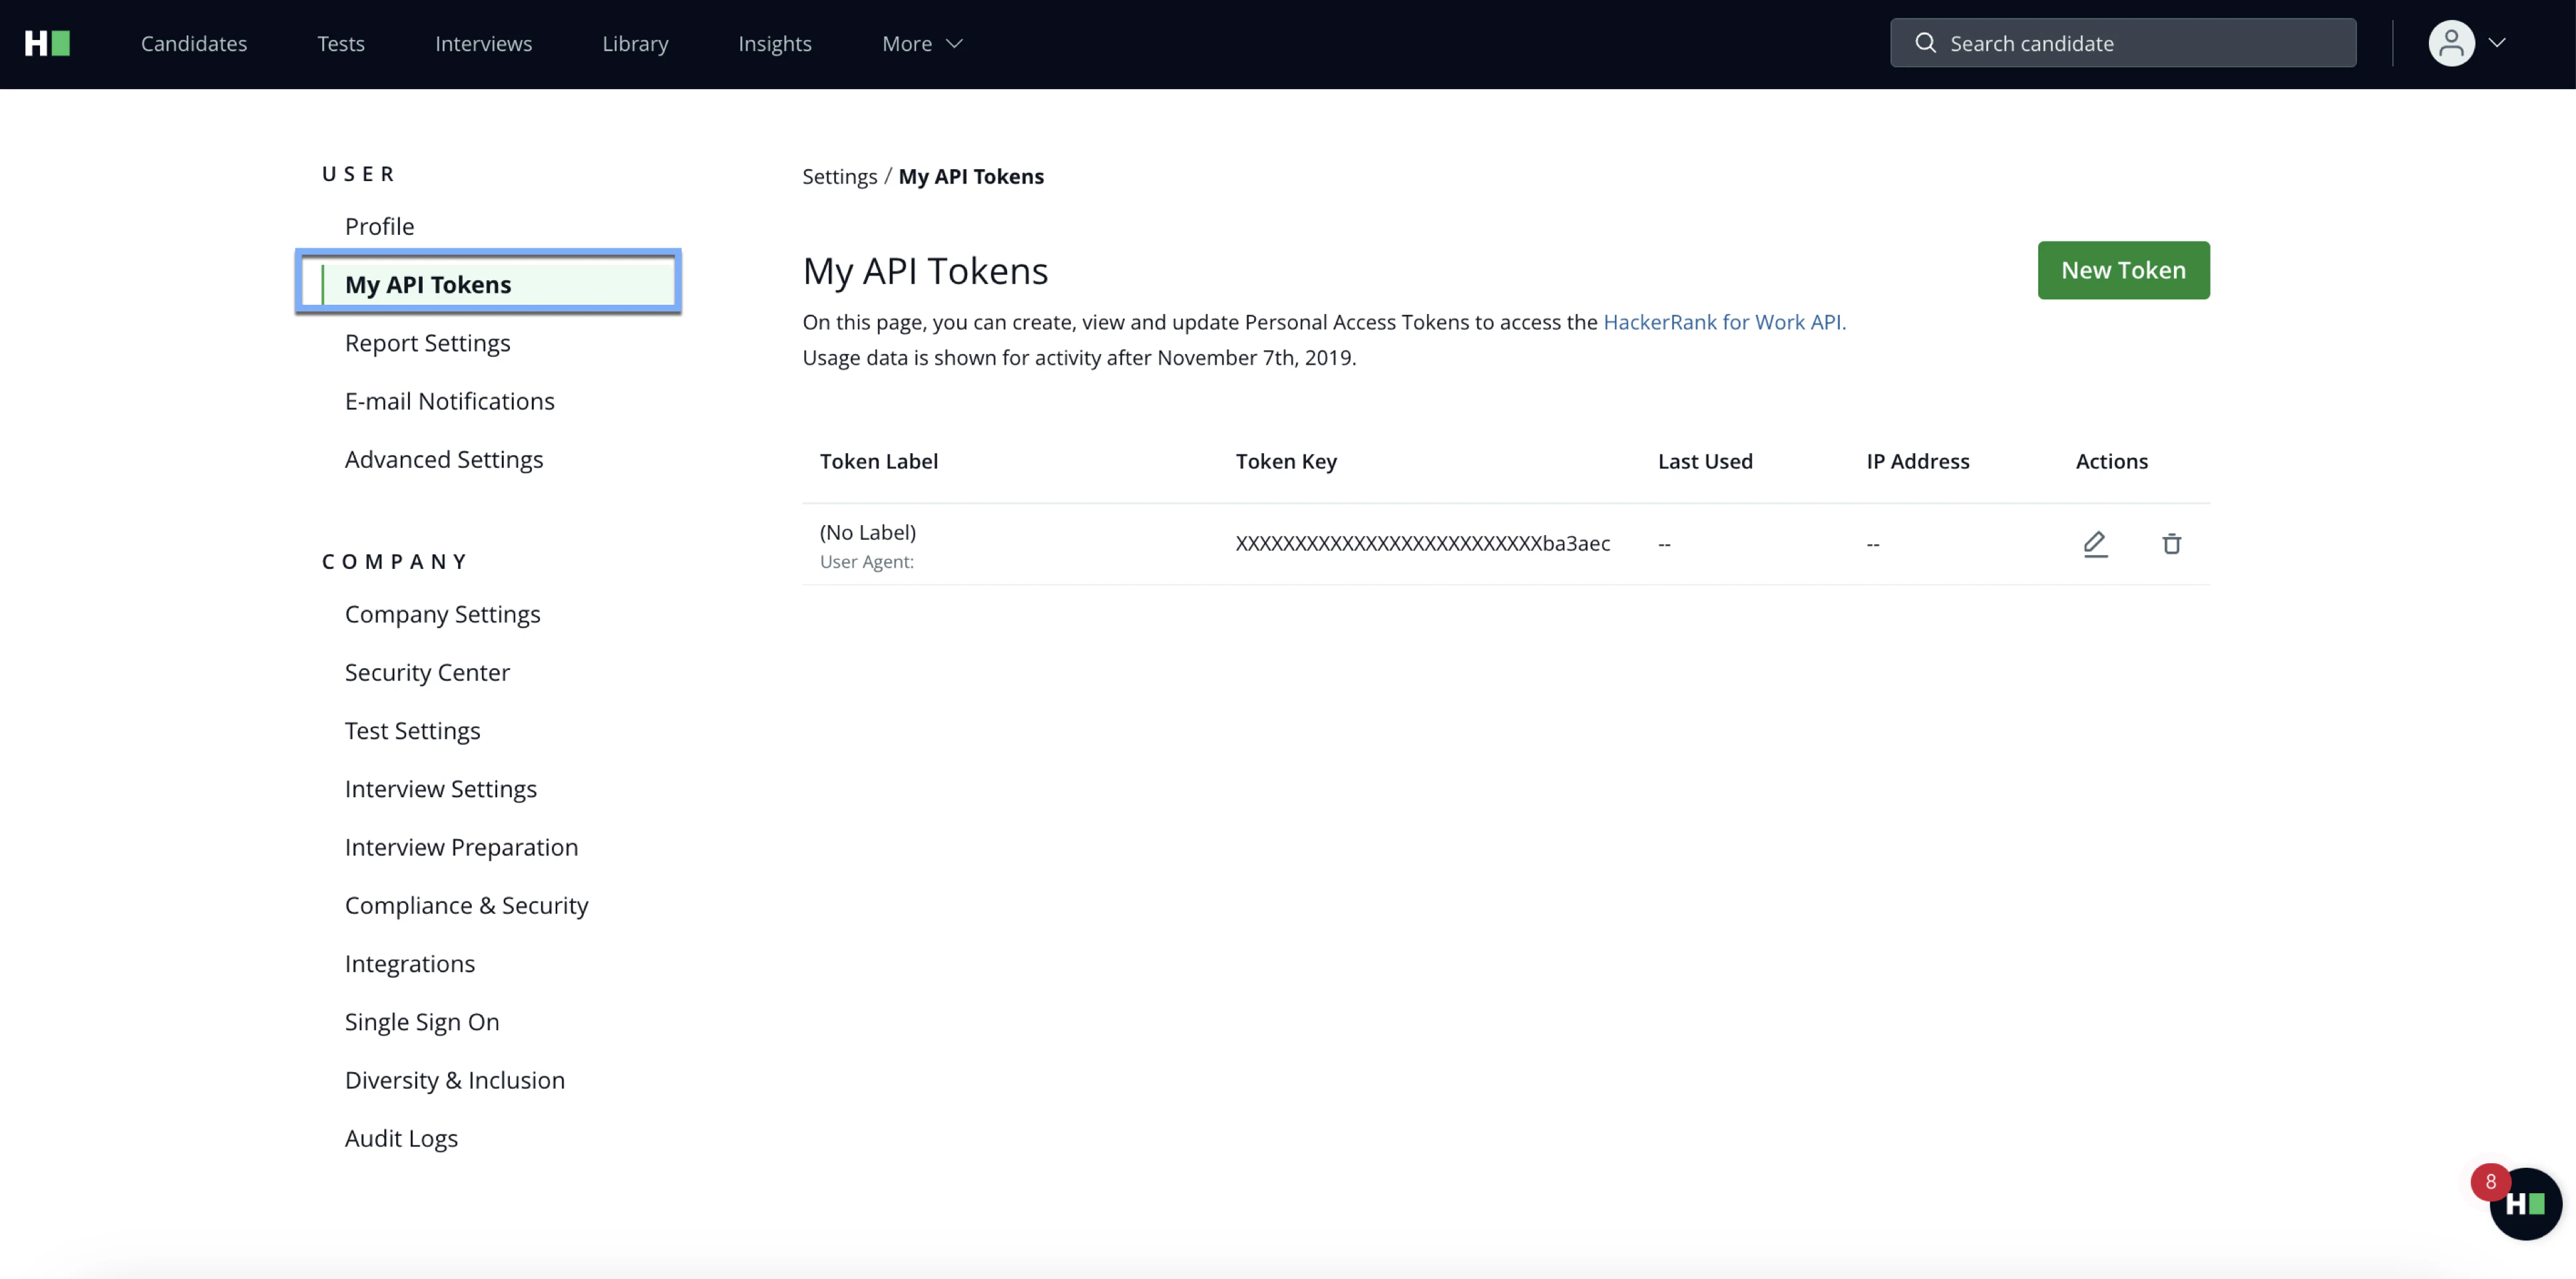Open Insights from the top navigation

[x=774, y=43]
